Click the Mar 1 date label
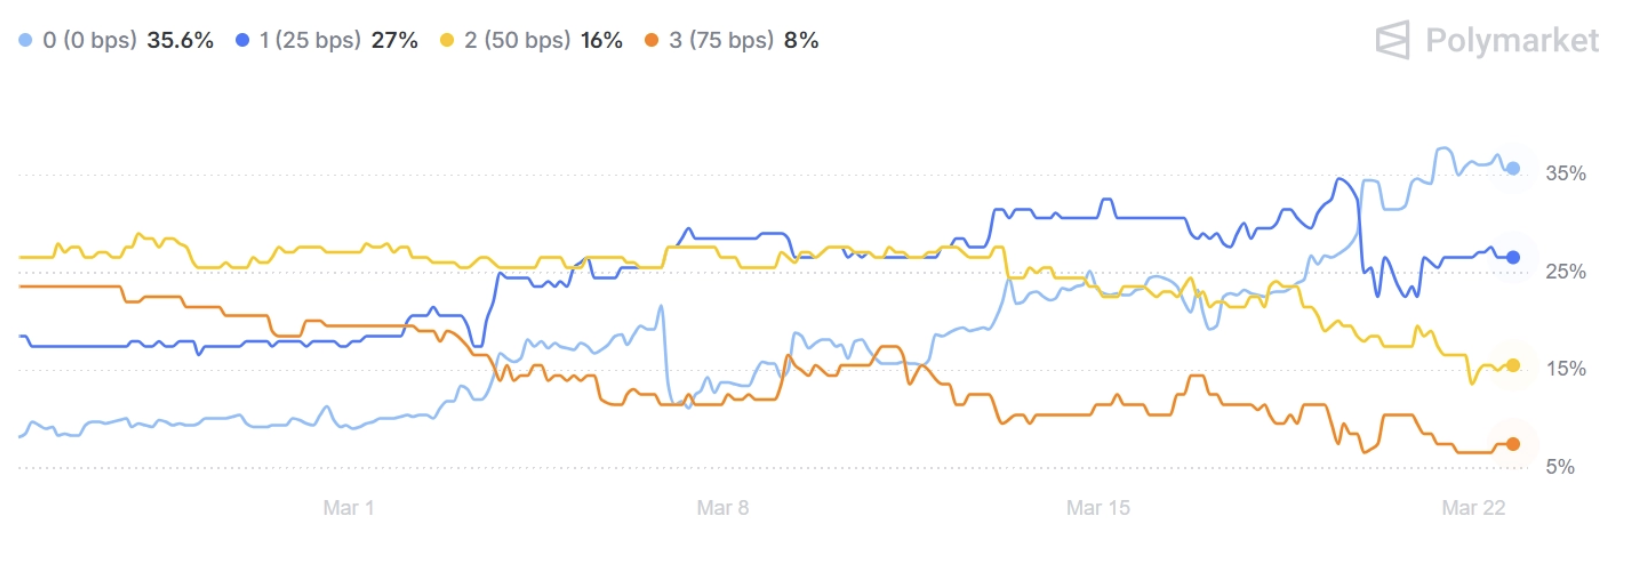 tap(348, 508)
